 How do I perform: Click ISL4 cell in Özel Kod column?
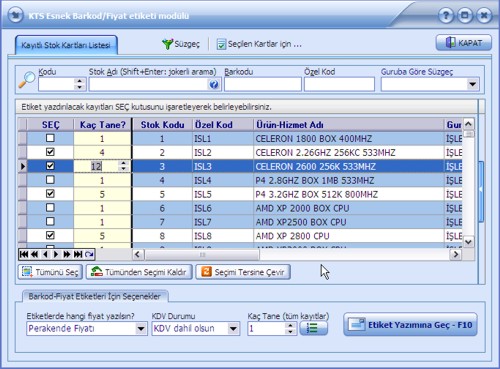pyautogui.click(x=223, y=180)
